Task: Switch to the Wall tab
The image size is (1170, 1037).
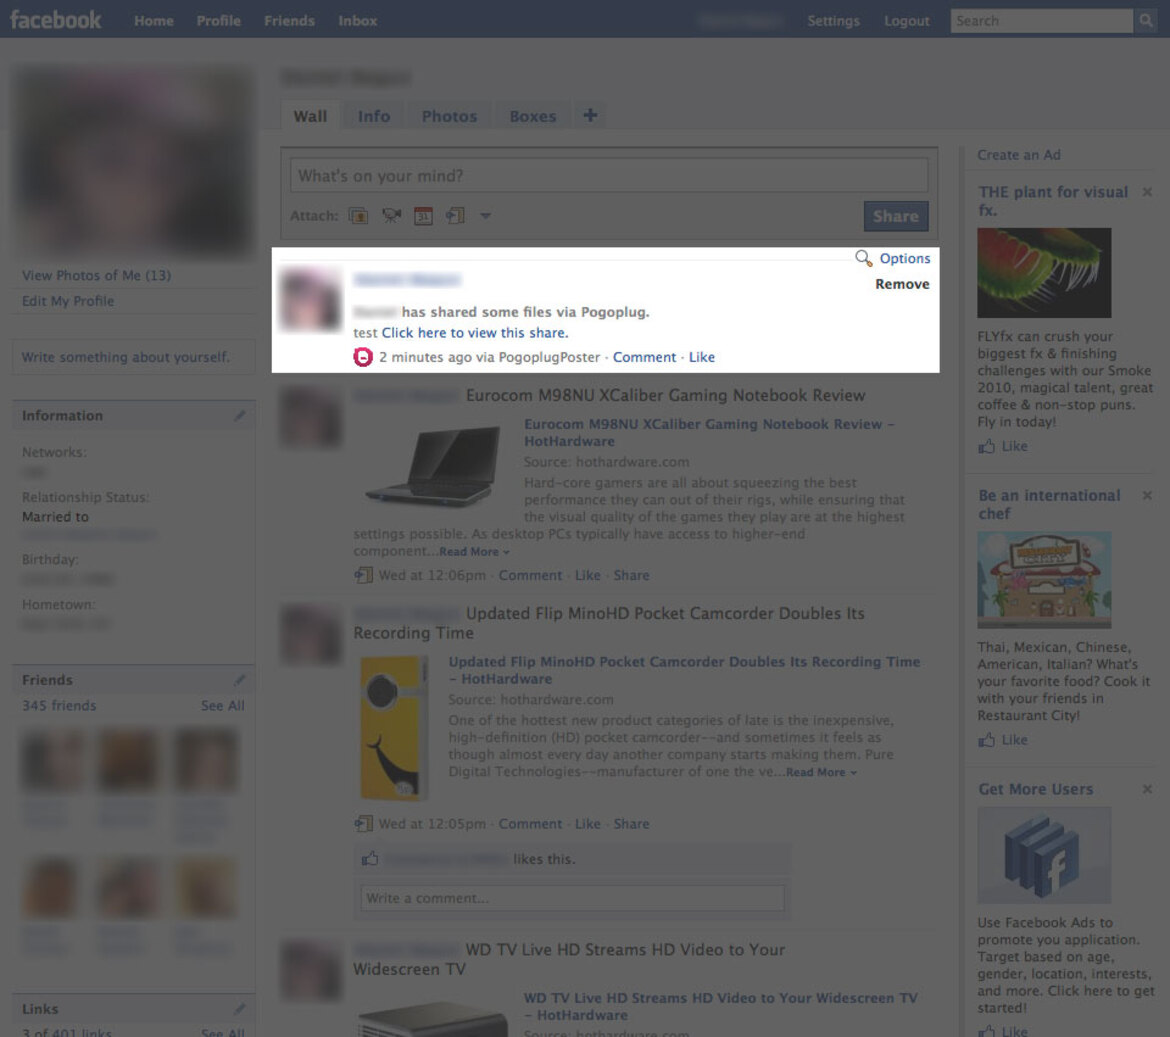Action: tap(310, 116)
